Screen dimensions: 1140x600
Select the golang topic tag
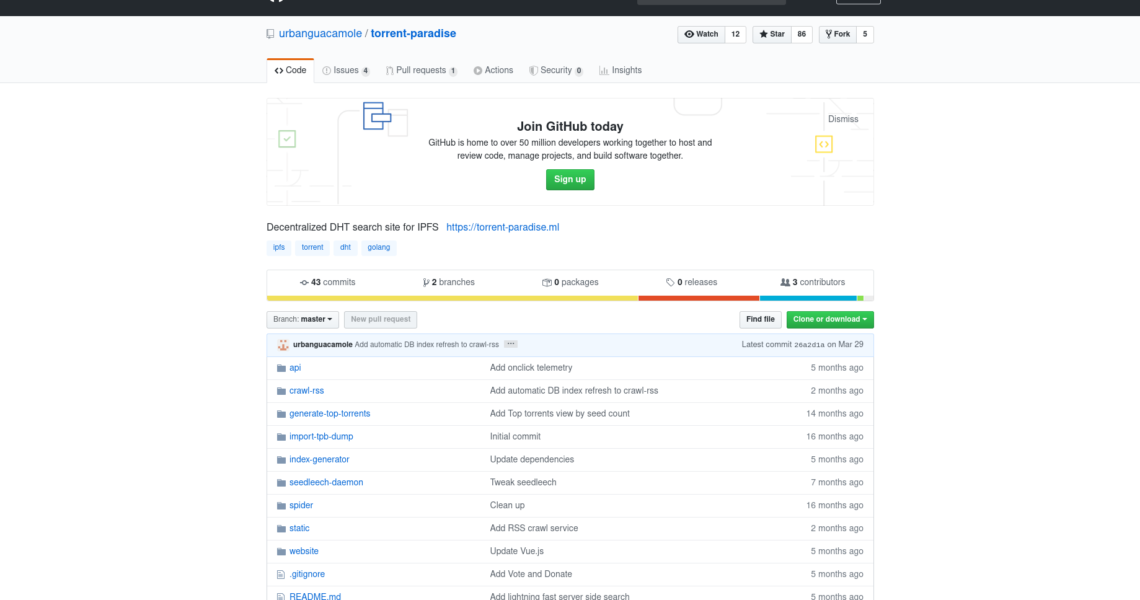pos(379,247)
